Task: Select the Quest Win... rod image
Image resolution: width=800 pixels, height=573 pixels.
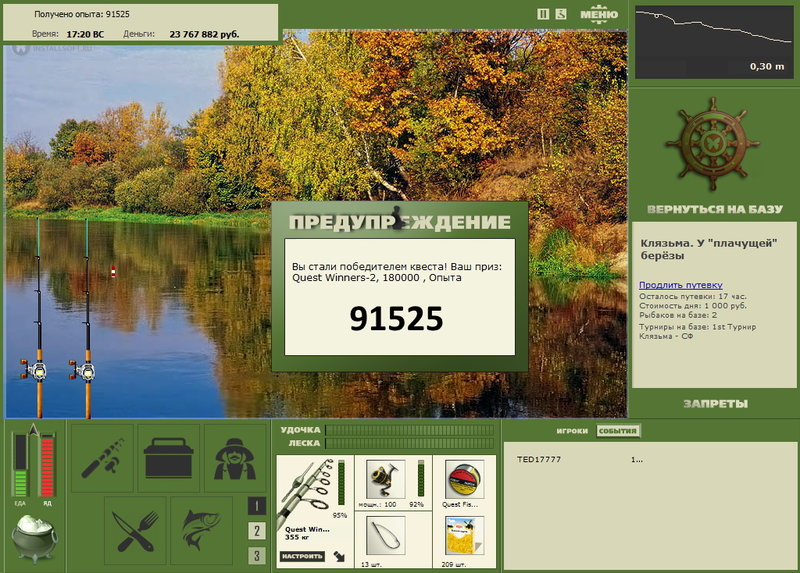Action: pos(305,492)
